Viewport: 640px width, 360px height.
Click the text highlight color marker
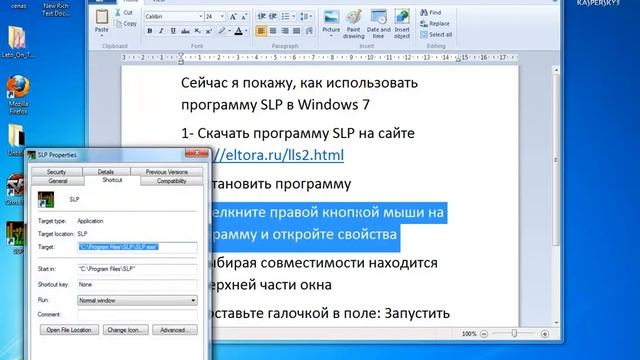[222, 31]
